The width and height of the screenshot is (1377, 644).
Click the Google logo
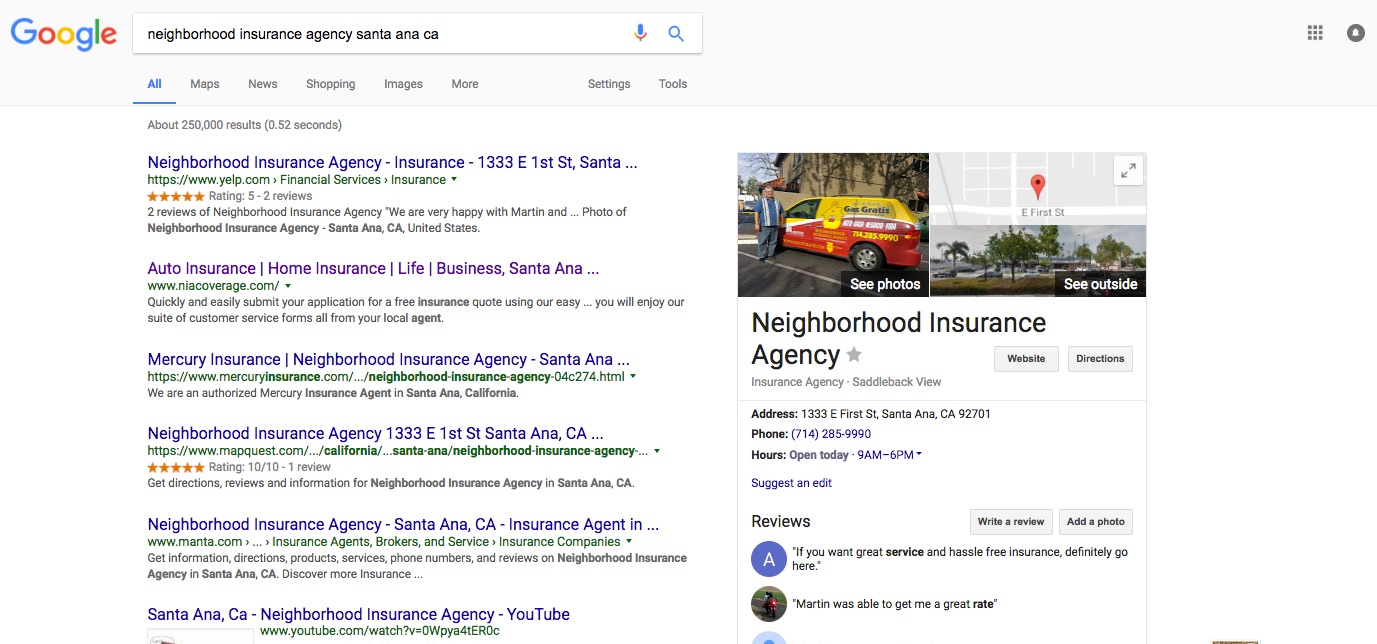[x=64, y=34]
